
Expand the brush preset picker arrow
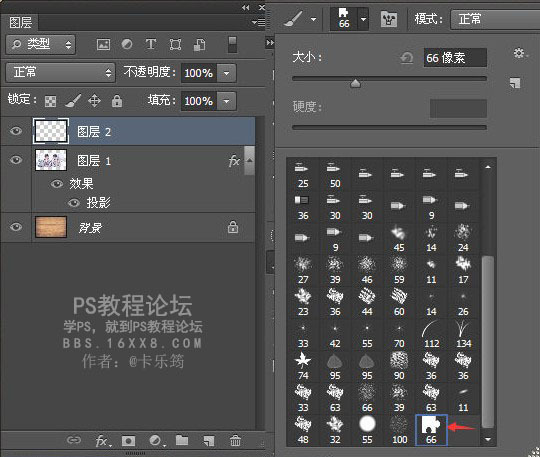[363, 19]
